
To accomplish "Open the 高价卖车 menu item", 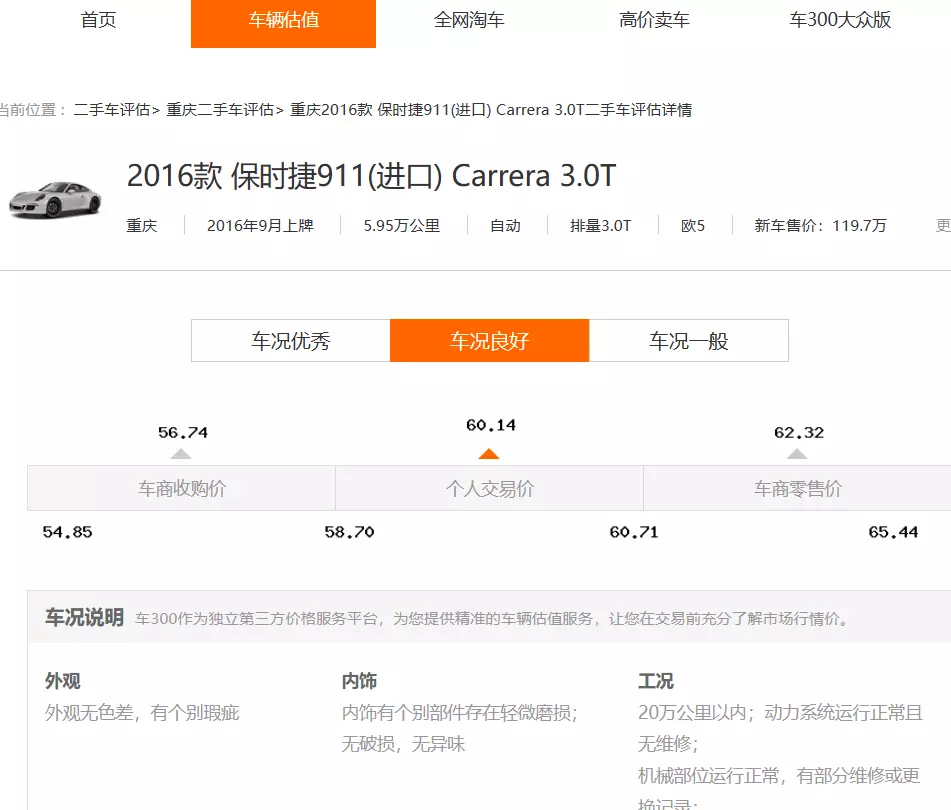I will pos(654,20).
